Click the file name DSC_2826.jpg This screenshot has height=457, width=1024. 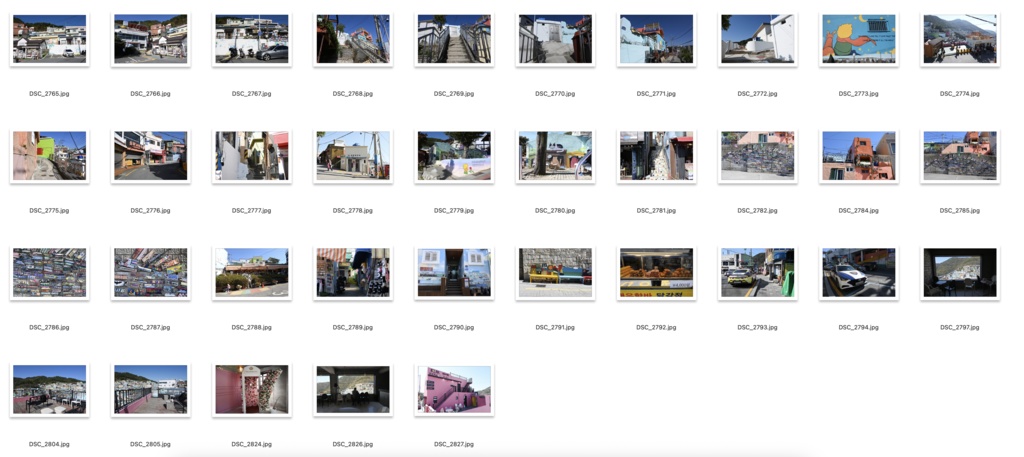tap(353, 445)
